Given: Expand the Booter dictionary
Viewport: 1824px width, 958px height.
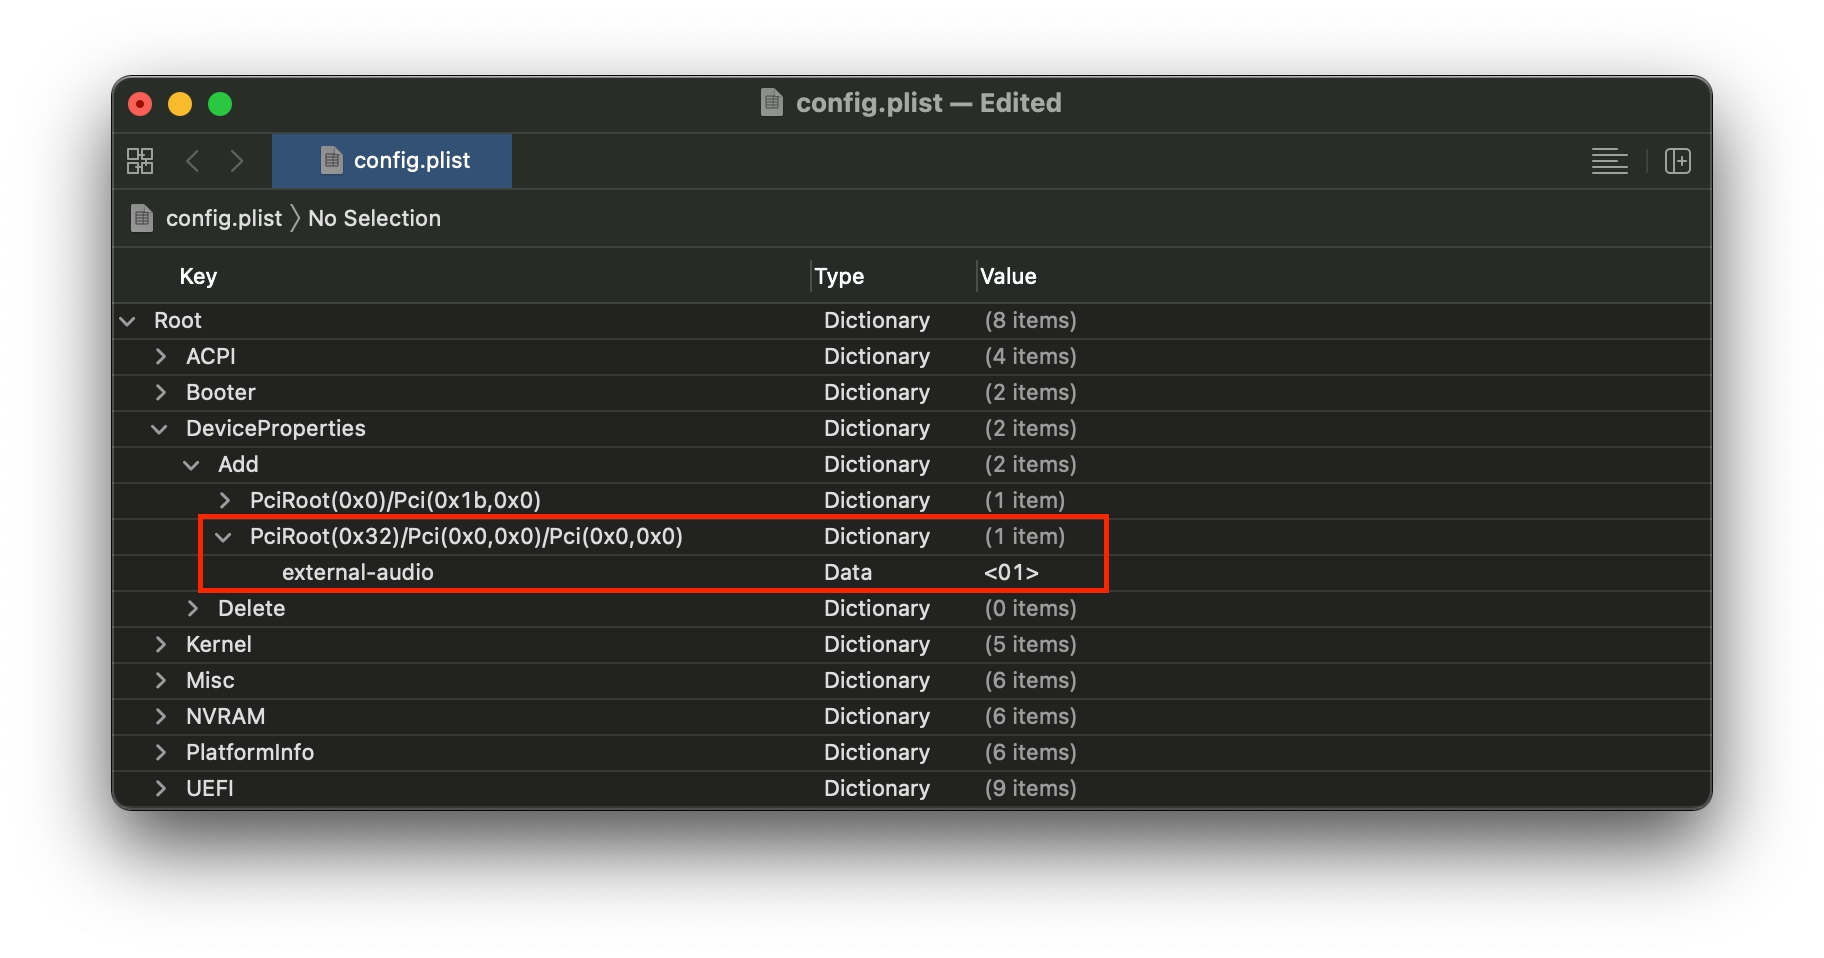Looking at the screenshot, I should point(161,393).
